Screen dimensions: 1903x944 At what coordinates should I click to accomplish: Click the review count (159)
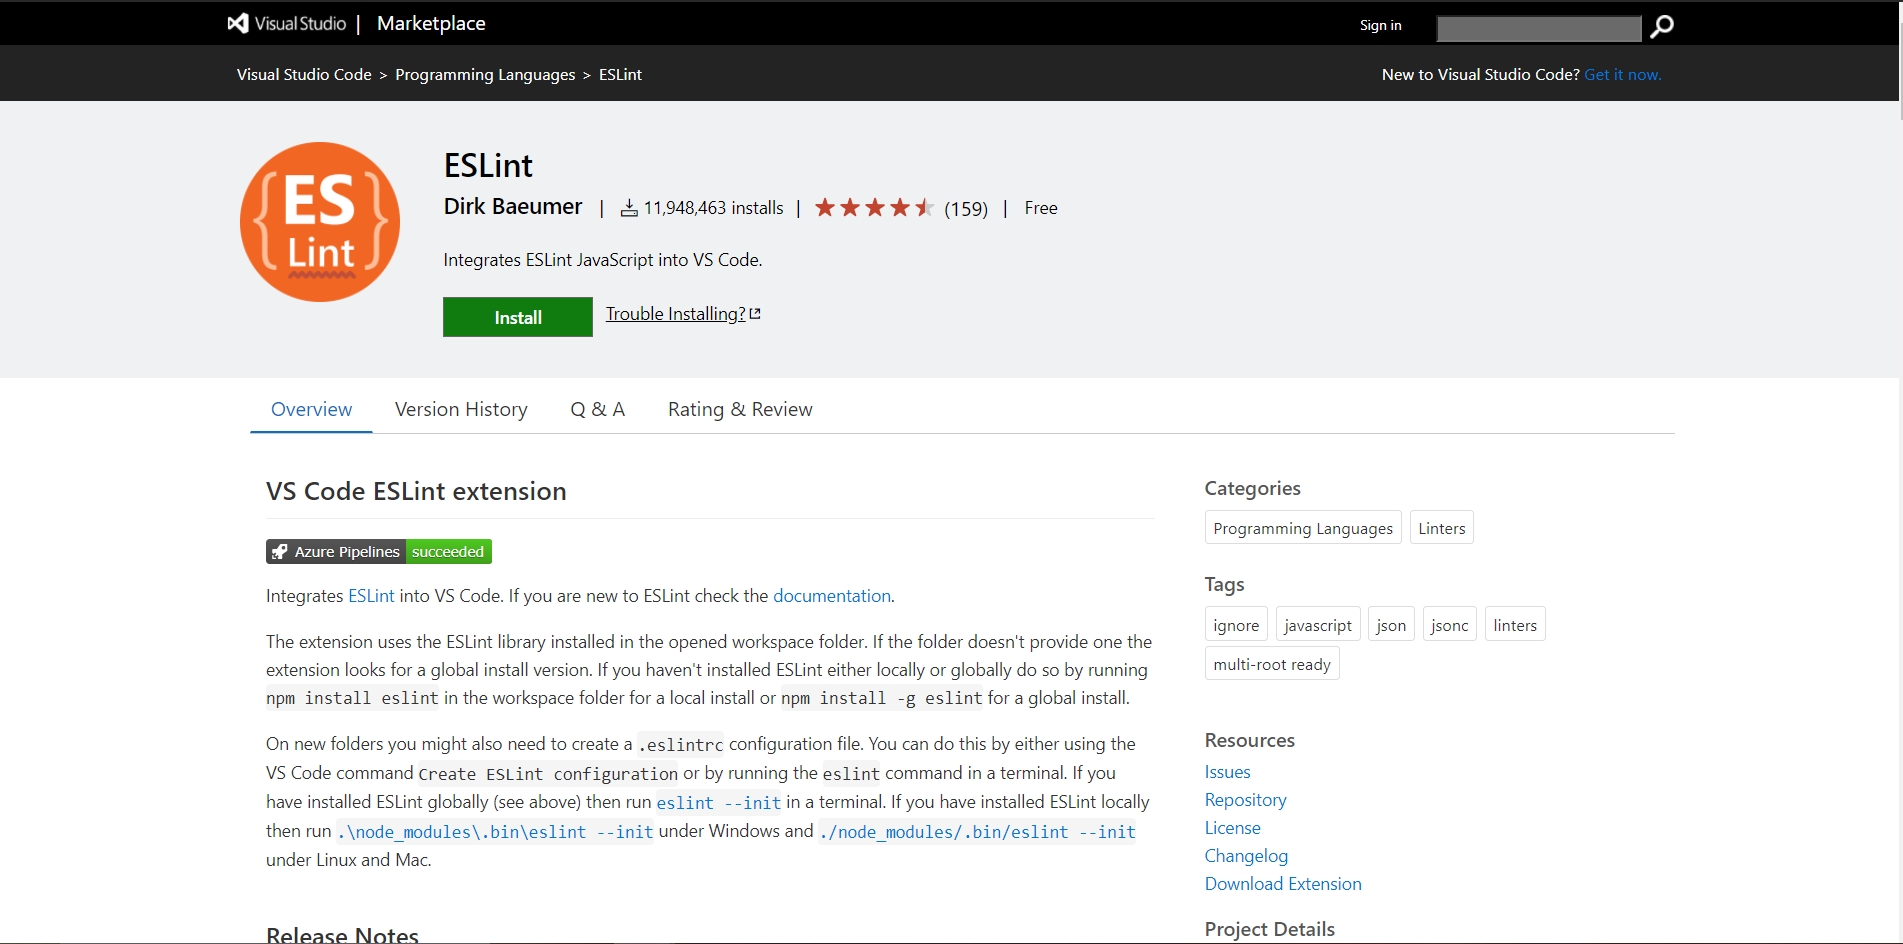(966, 209)
